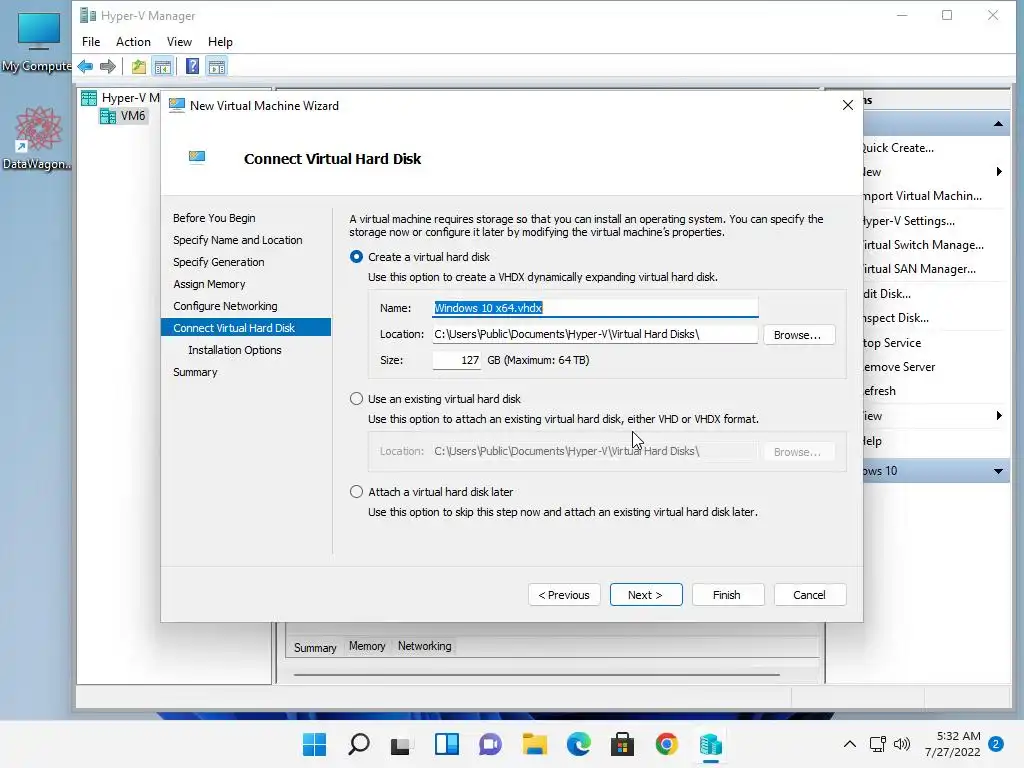Open the Chat taskbar icon
Viewport: 1024px width, 768px height.
point(490,744)
